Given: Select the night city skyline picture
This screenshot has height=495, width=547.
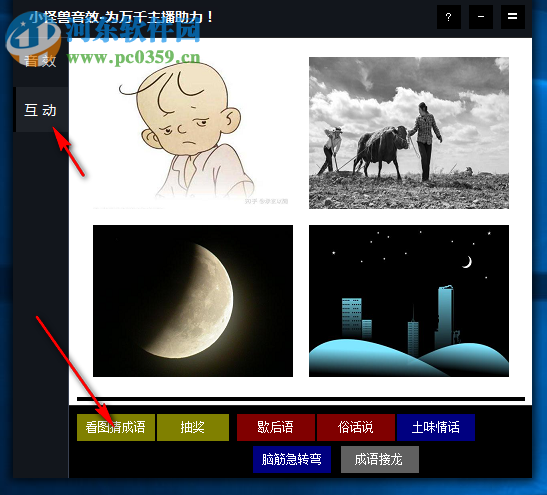Looking at the screenshot, I should point(409,301).
